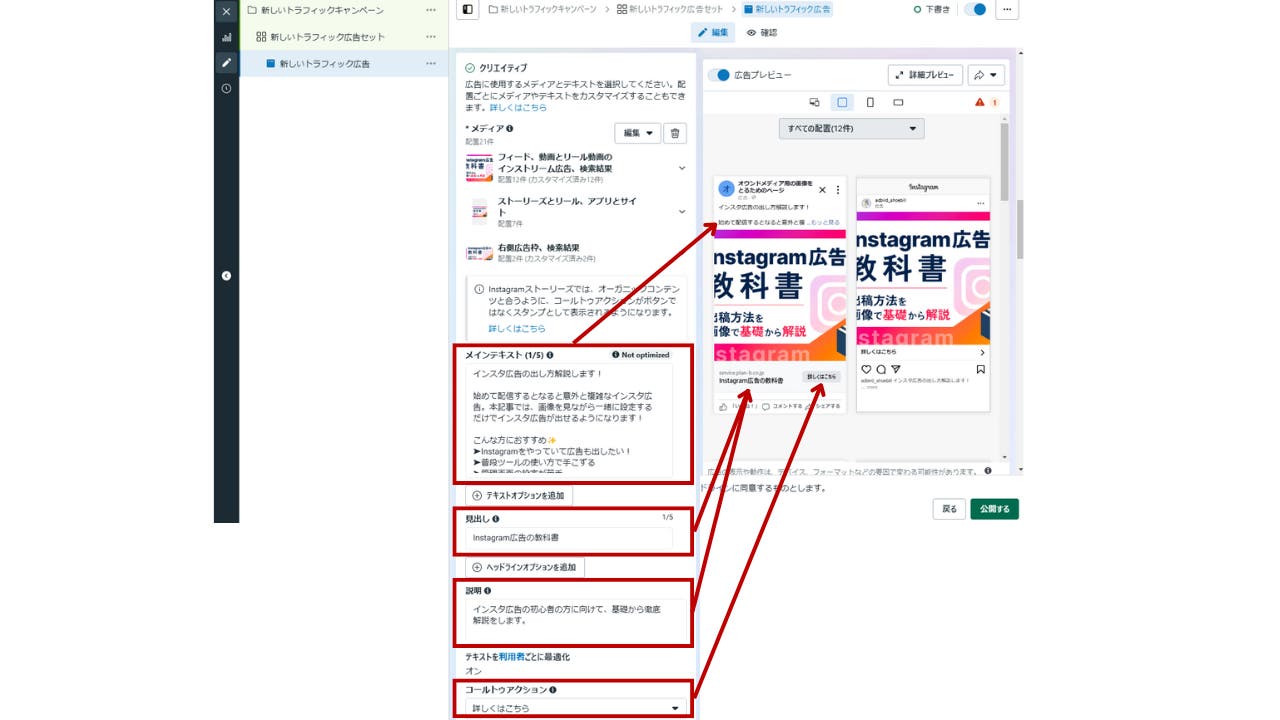Image resolution: width=1280 pixels, height=720 pixels.
Task: Click the red warning triangle in preview toolbar
Action: tap(979, 102)
